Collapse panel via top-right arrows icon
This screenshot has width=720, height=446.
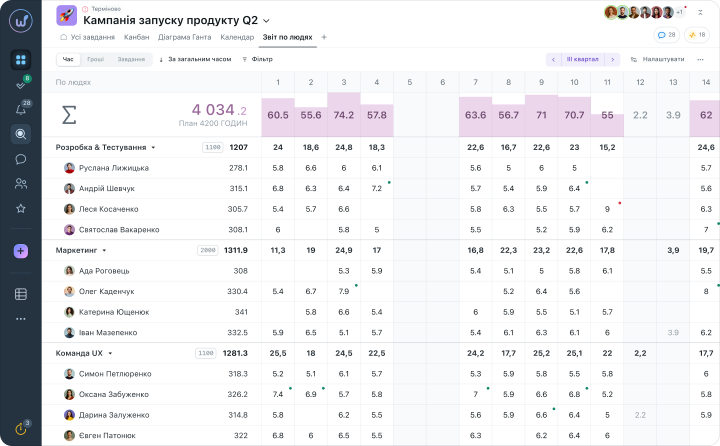pyautogui.click(x=700, y=12)
